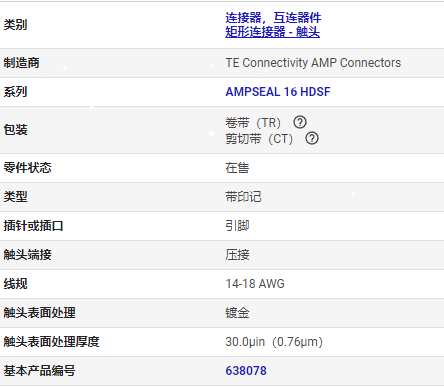
Task: Open help icon next to 剪切带 (CT)
Action: [312, 138]
